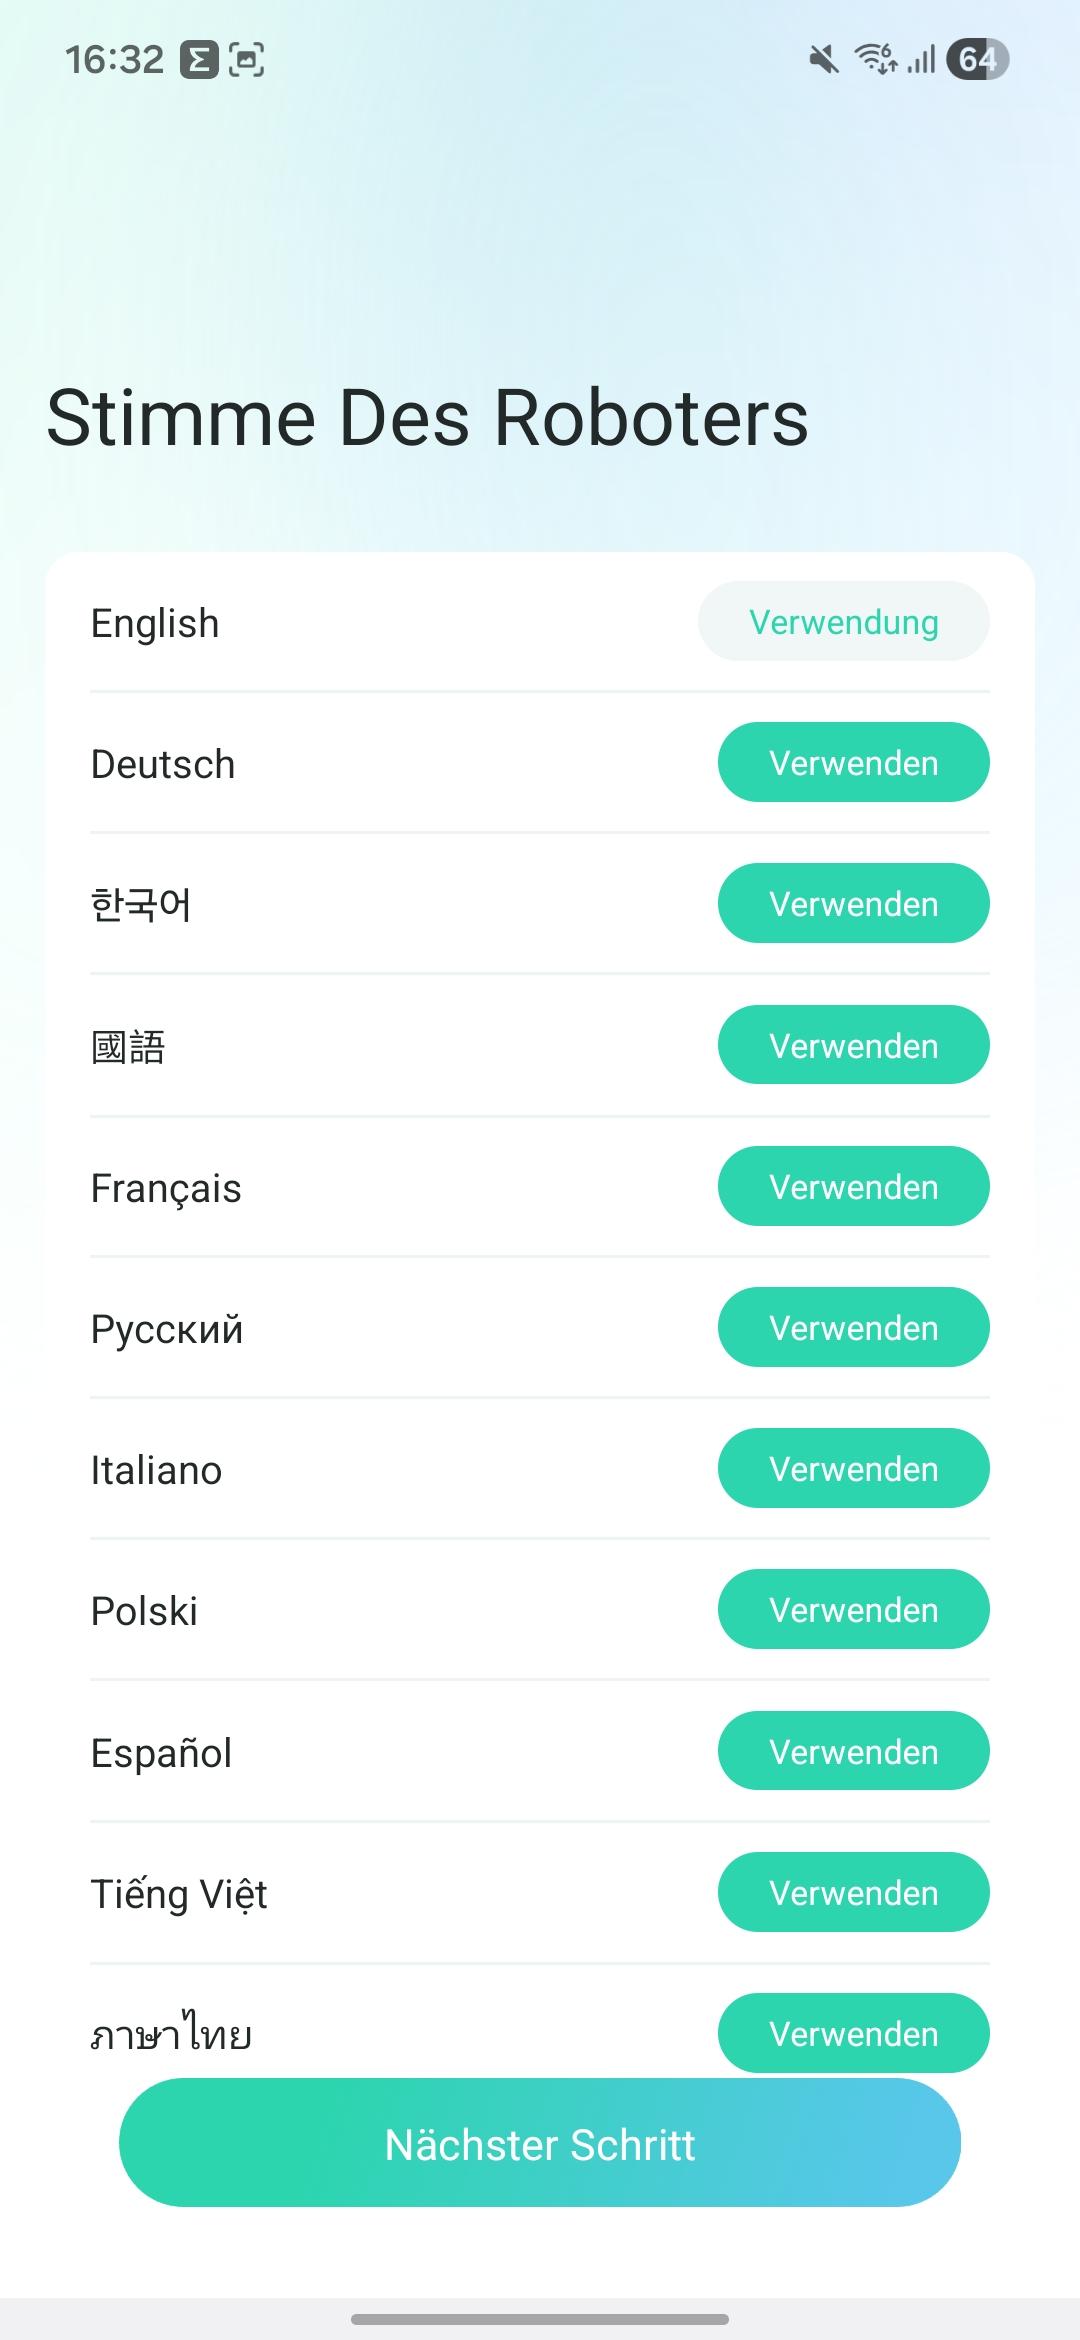The height and width of the screenshot is (2340, 1080).
Task: Use the Tiếng Việt voice
Action: (x=853, y=1893)
